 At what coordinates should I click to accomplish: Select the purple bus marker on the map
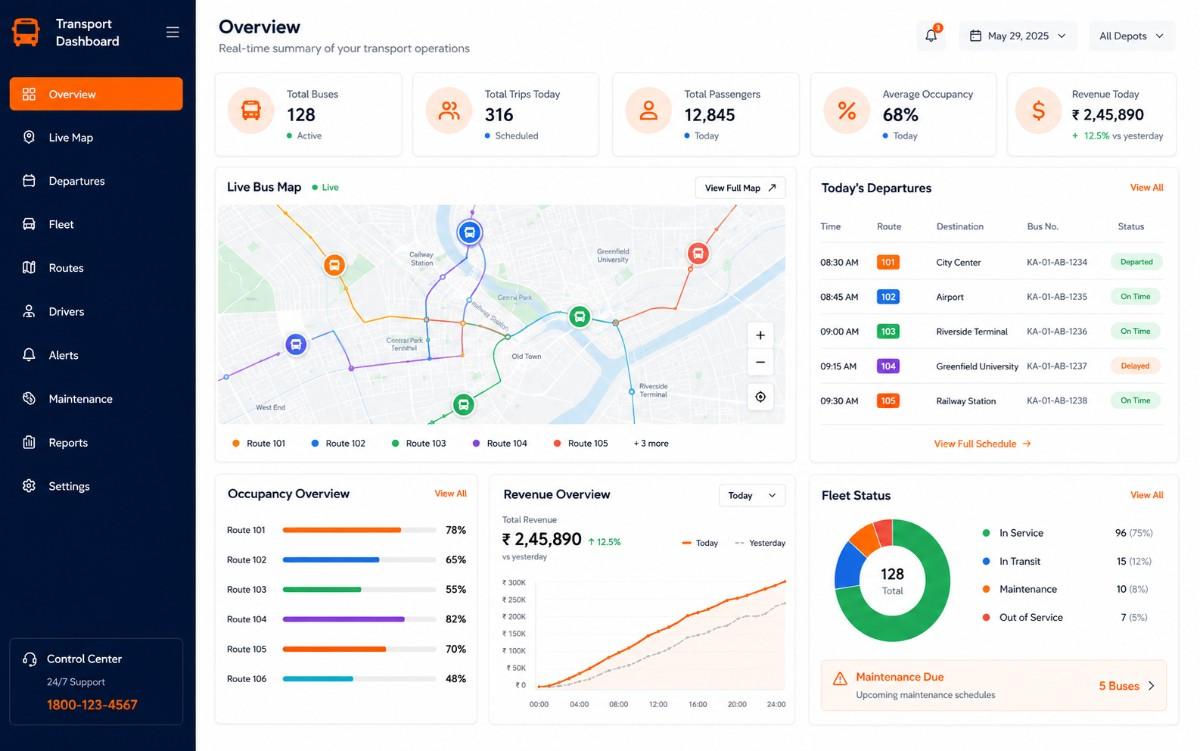coord(295,344)
